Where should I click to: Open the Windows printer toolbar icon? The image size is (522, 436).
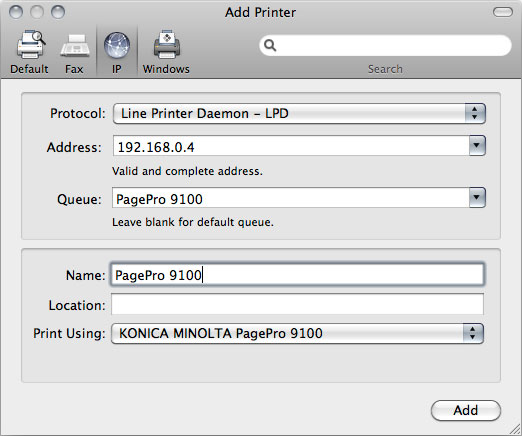click(x=167, y=44)
